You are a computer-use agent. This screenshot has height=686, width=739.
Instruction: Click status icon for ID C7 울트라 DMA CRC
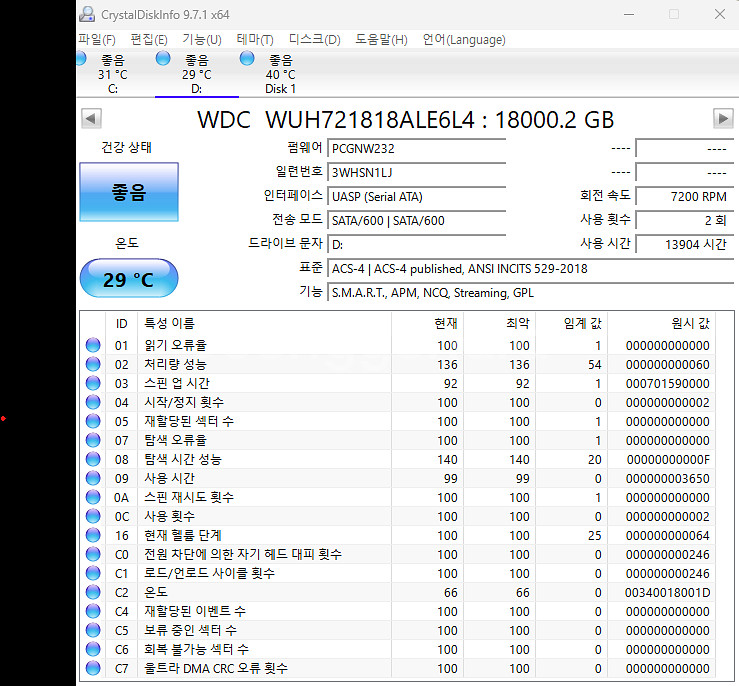[93, 668]
